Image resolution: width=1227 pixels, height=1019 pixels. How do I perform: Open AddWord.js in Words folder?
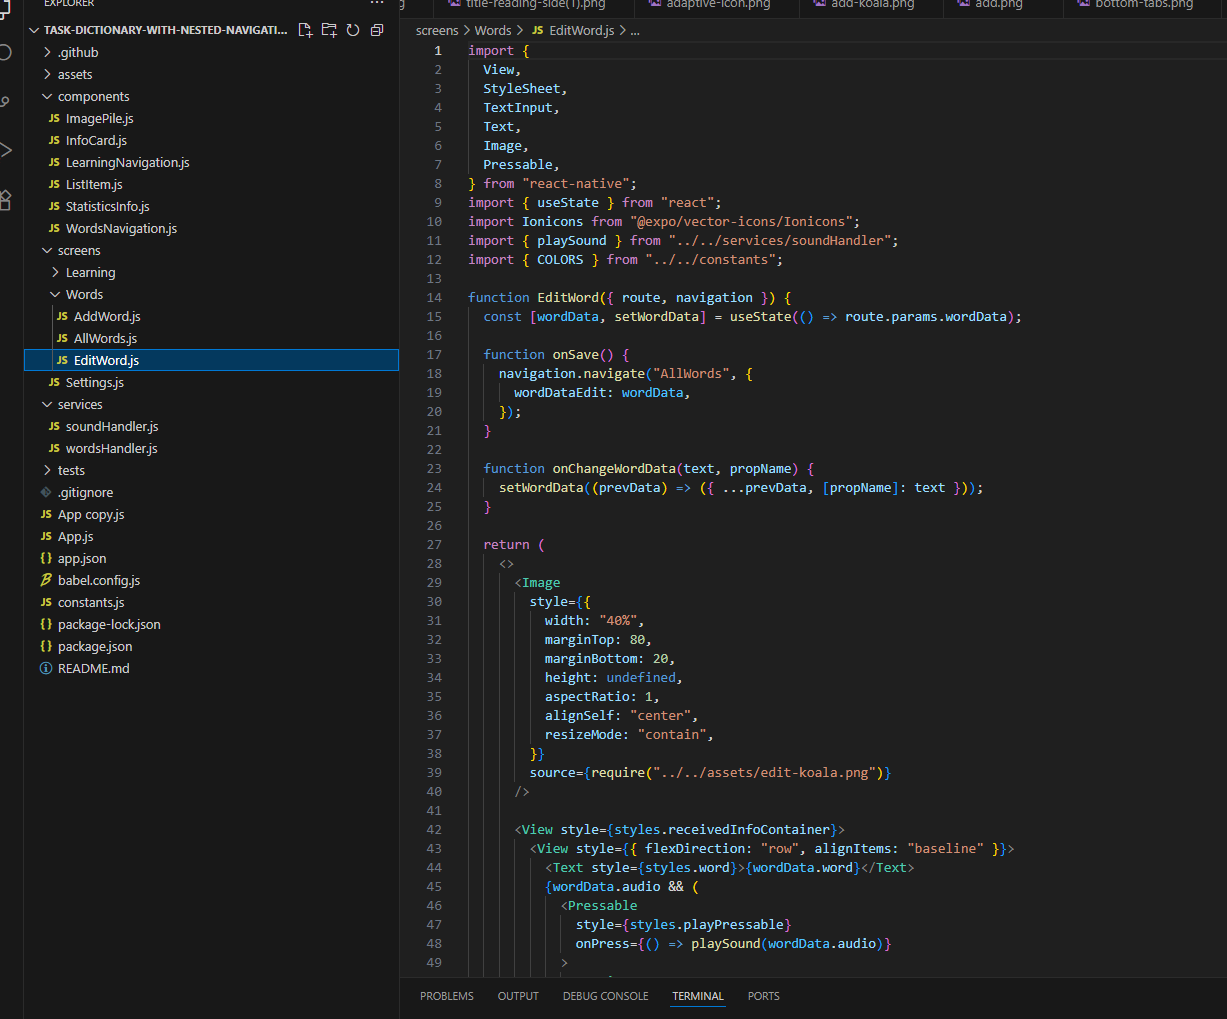107,317
